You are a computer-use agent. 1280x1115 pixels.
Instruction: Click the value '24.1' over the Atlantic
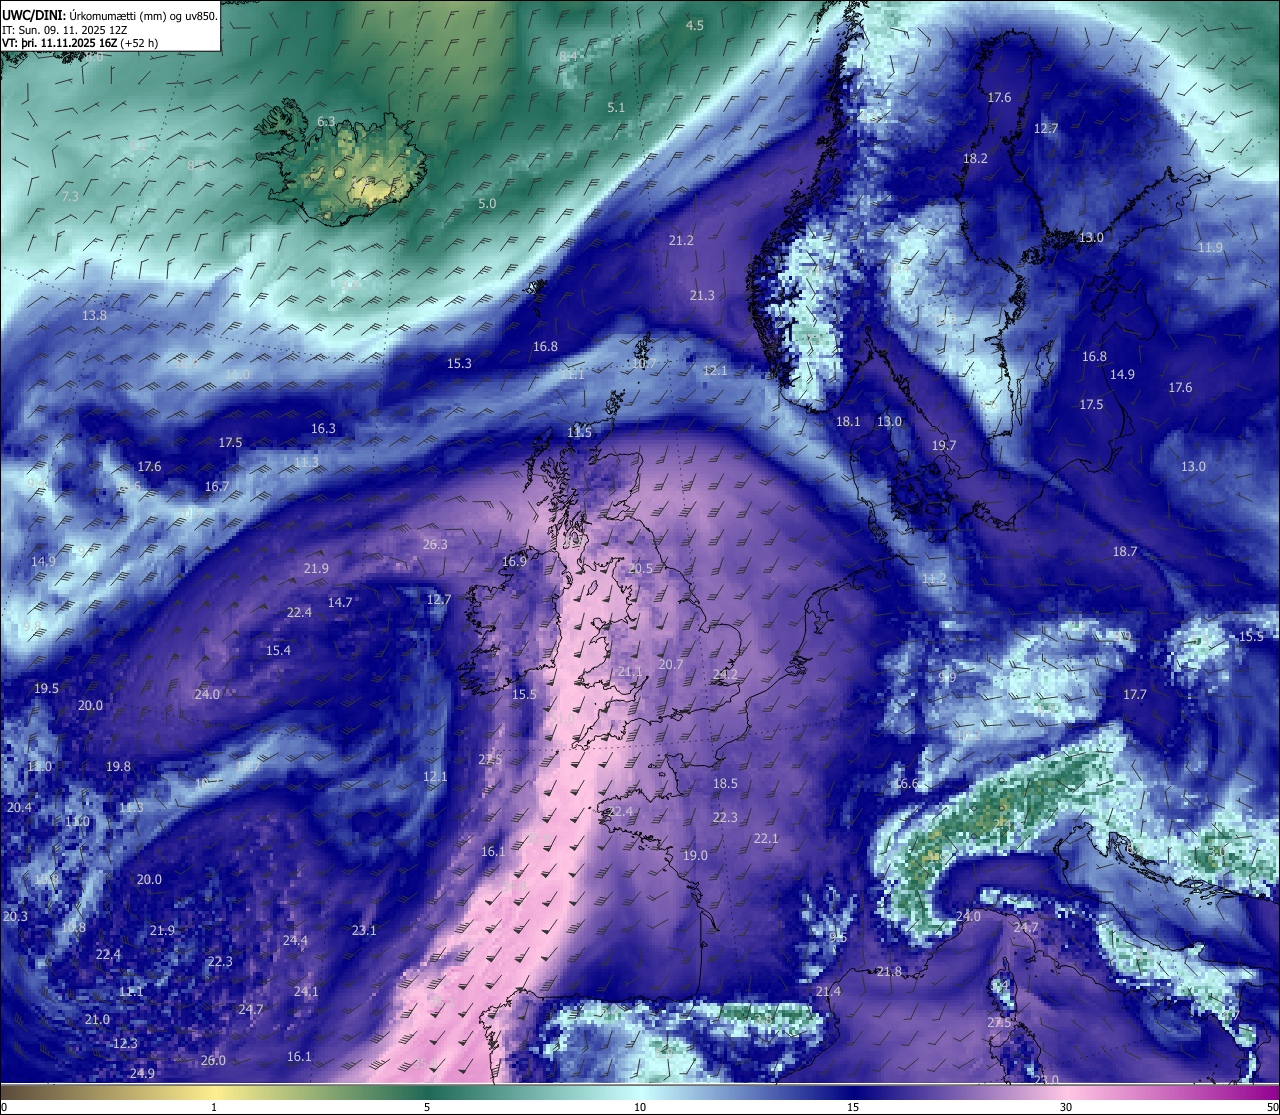(306, 991)
